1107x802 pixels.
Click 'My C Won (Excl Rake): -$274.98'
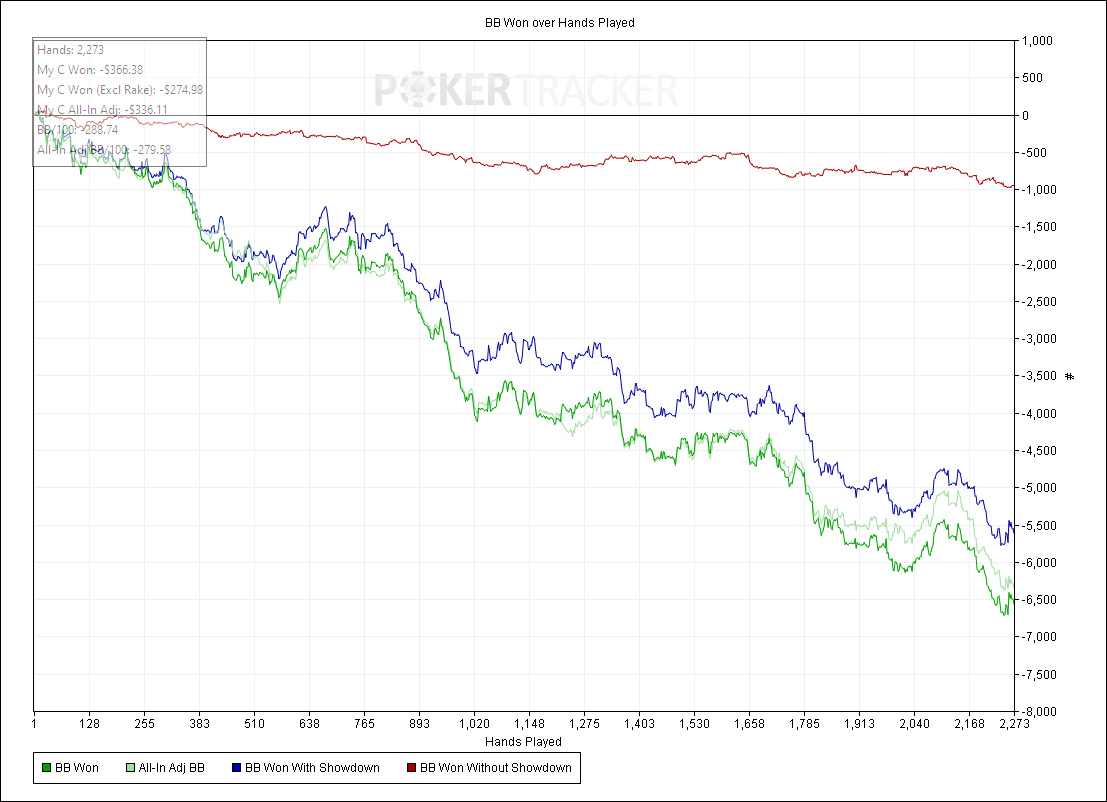120,90
